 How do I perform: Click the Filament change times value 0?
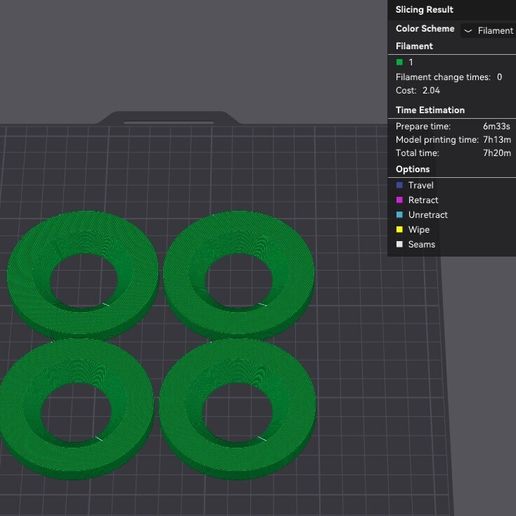click(x=499, y=77)
